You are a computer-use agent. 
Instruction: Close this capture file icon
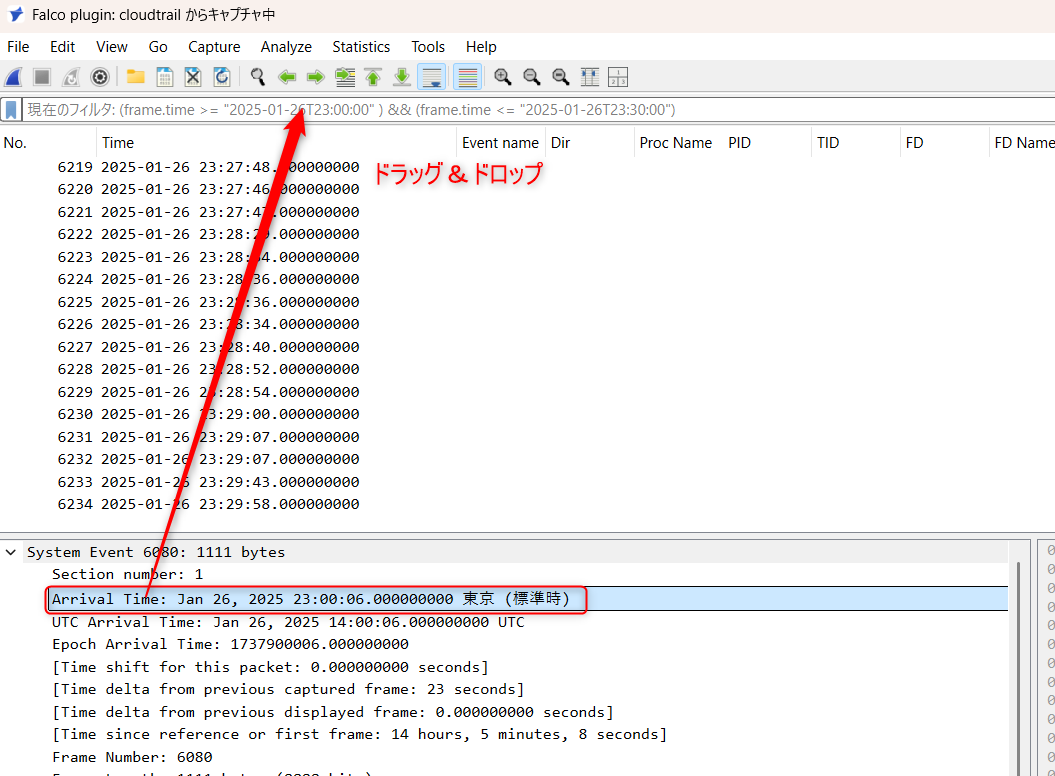tap(193, 77)
